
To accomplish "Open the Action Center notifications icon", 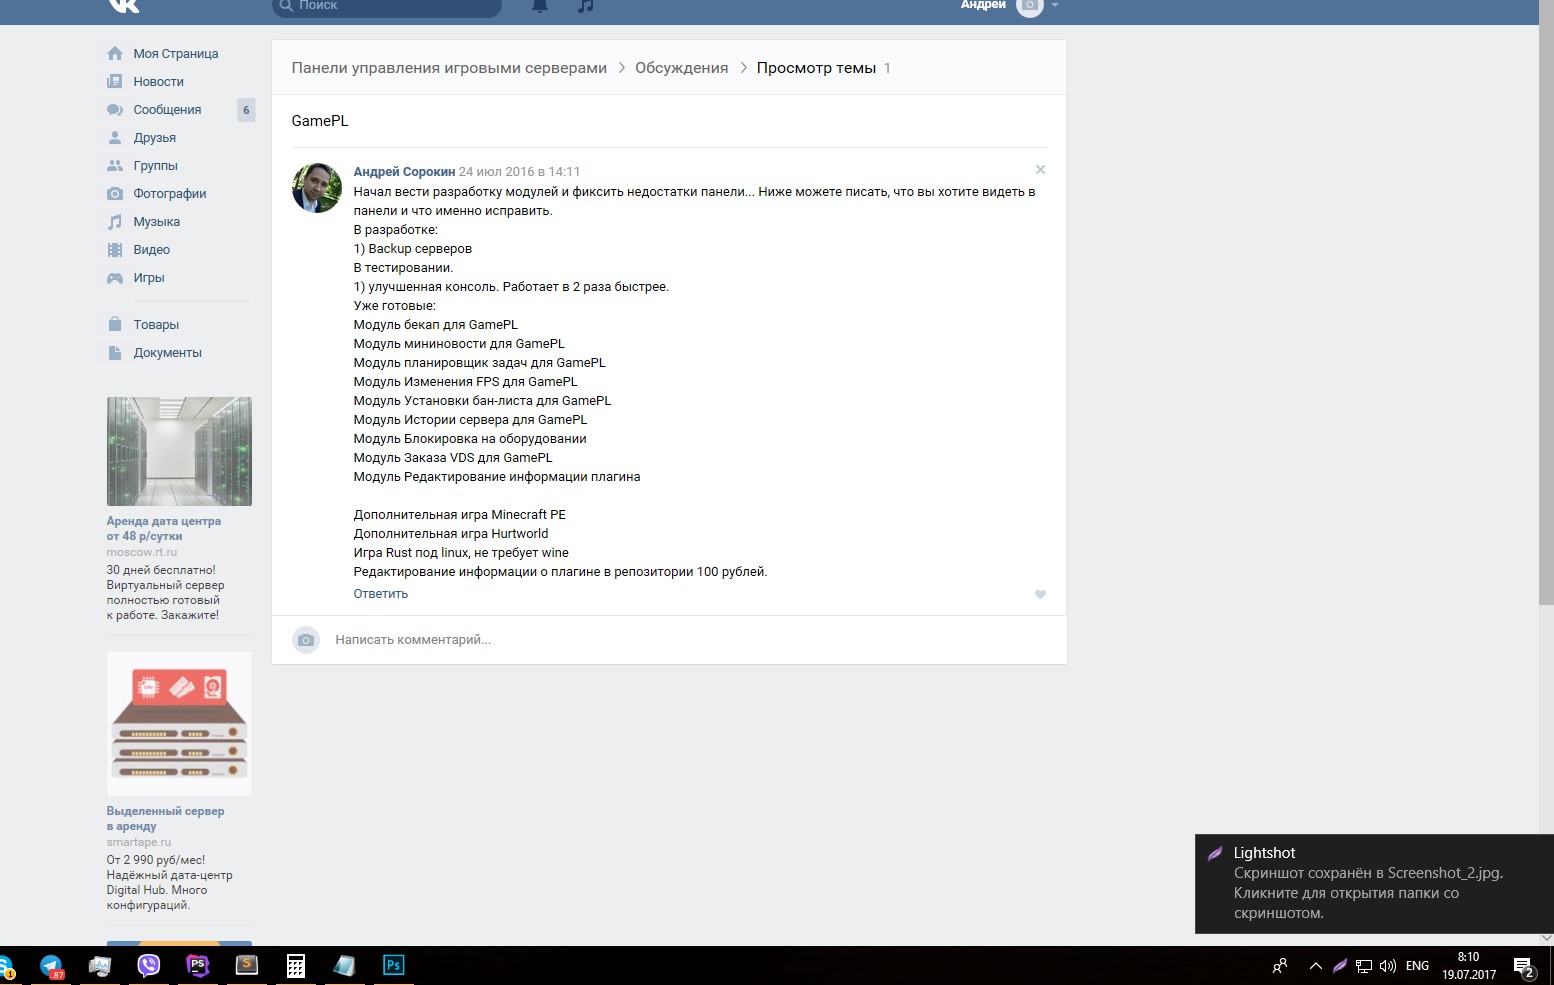I will click(1524, 967).
